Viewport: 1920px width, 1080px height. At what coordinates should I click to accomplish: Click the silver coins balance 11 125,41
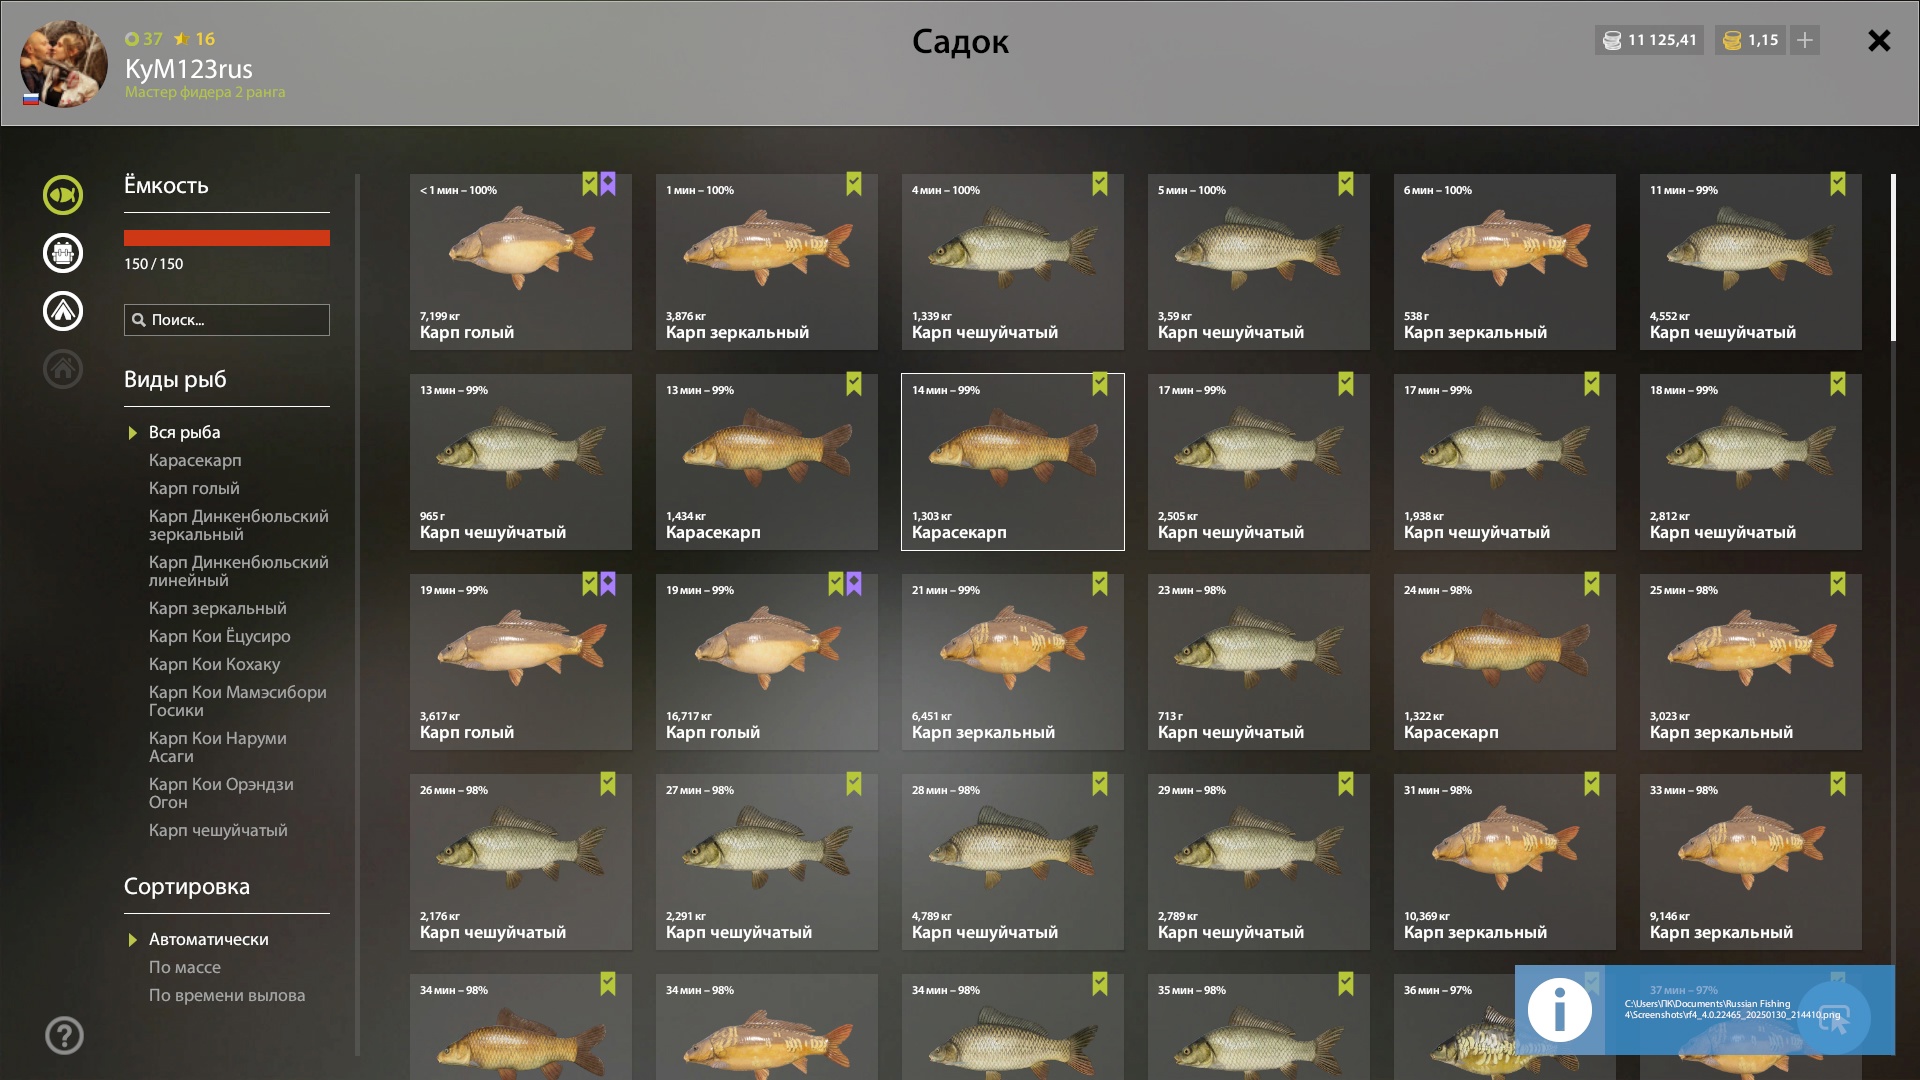point(1649,40)
